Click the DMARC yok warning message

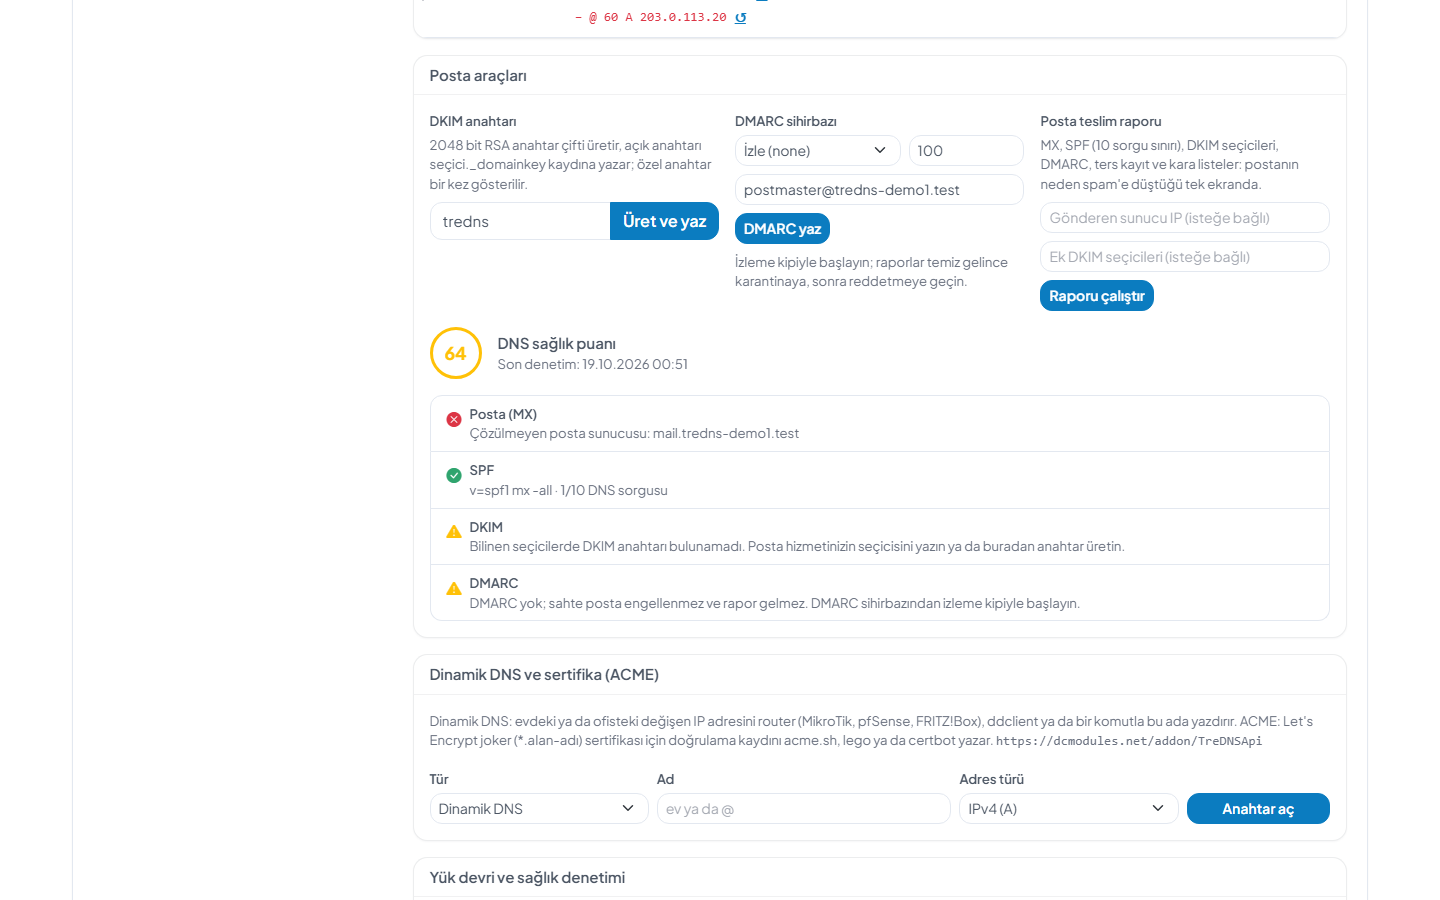(x=774, y=603)
